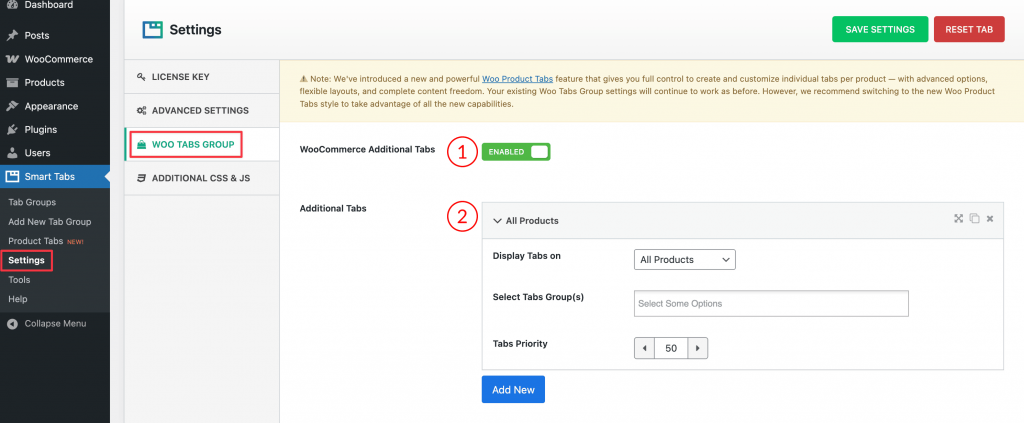The height and width of the screenshot is (423, 1024).
Task: Click the green Save Settings button
Action: [x=880, y=29]
